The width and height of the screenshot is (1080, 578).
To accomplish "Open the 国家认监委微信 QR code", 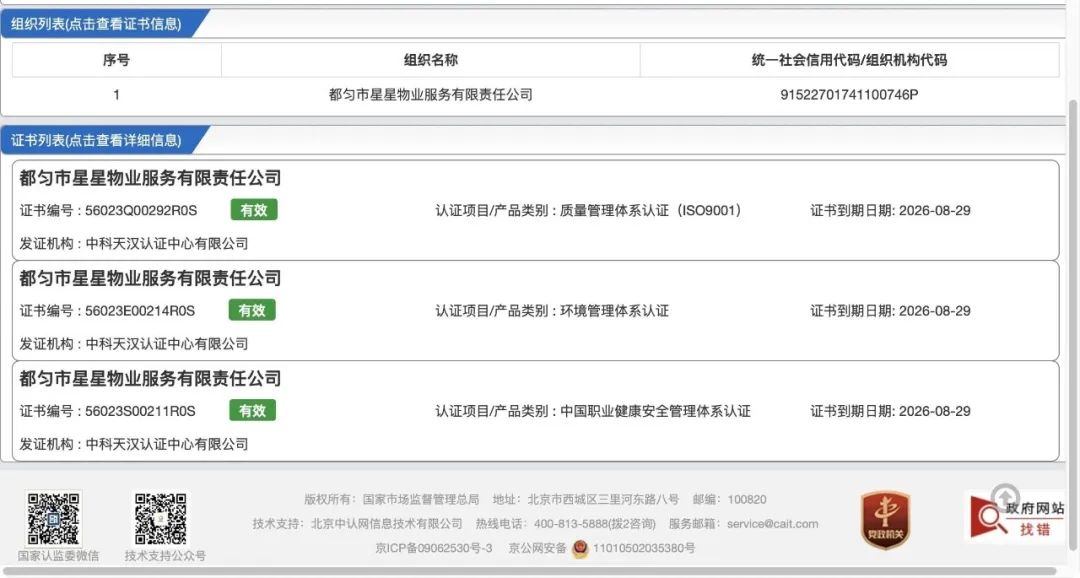I will point(54,518).
